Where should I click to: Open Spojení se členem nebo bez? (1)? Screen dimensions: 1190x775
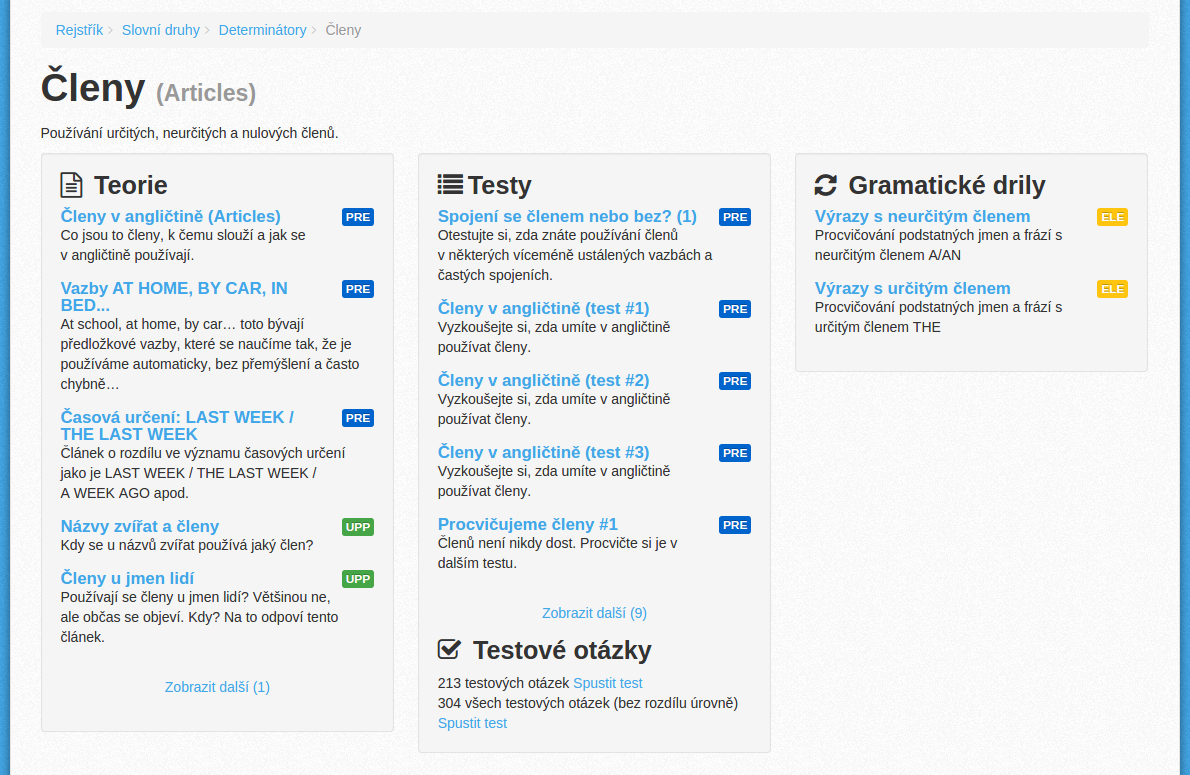(567, 216)
